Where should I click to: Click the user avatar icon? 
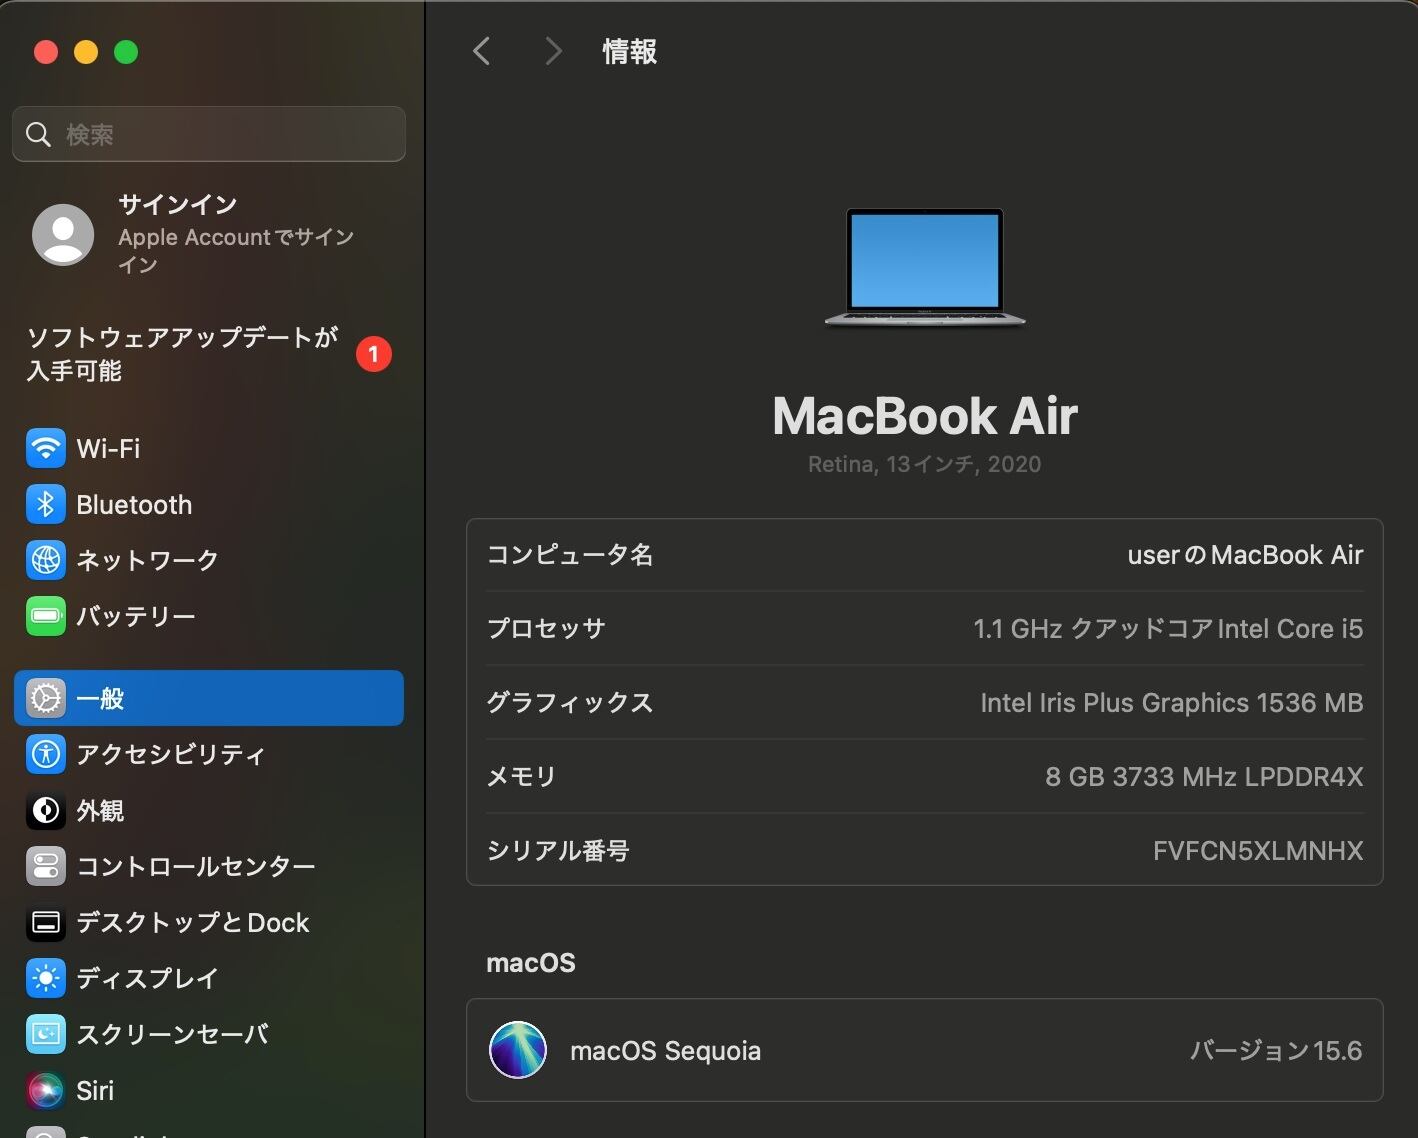tap(63, 235)
